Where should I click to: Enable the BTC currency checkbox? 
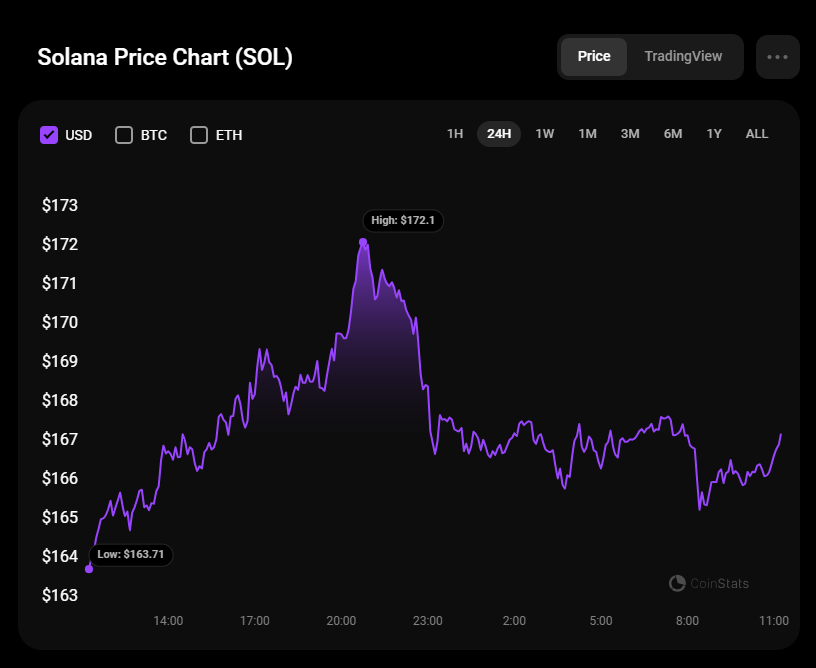(x=124, y=135)
